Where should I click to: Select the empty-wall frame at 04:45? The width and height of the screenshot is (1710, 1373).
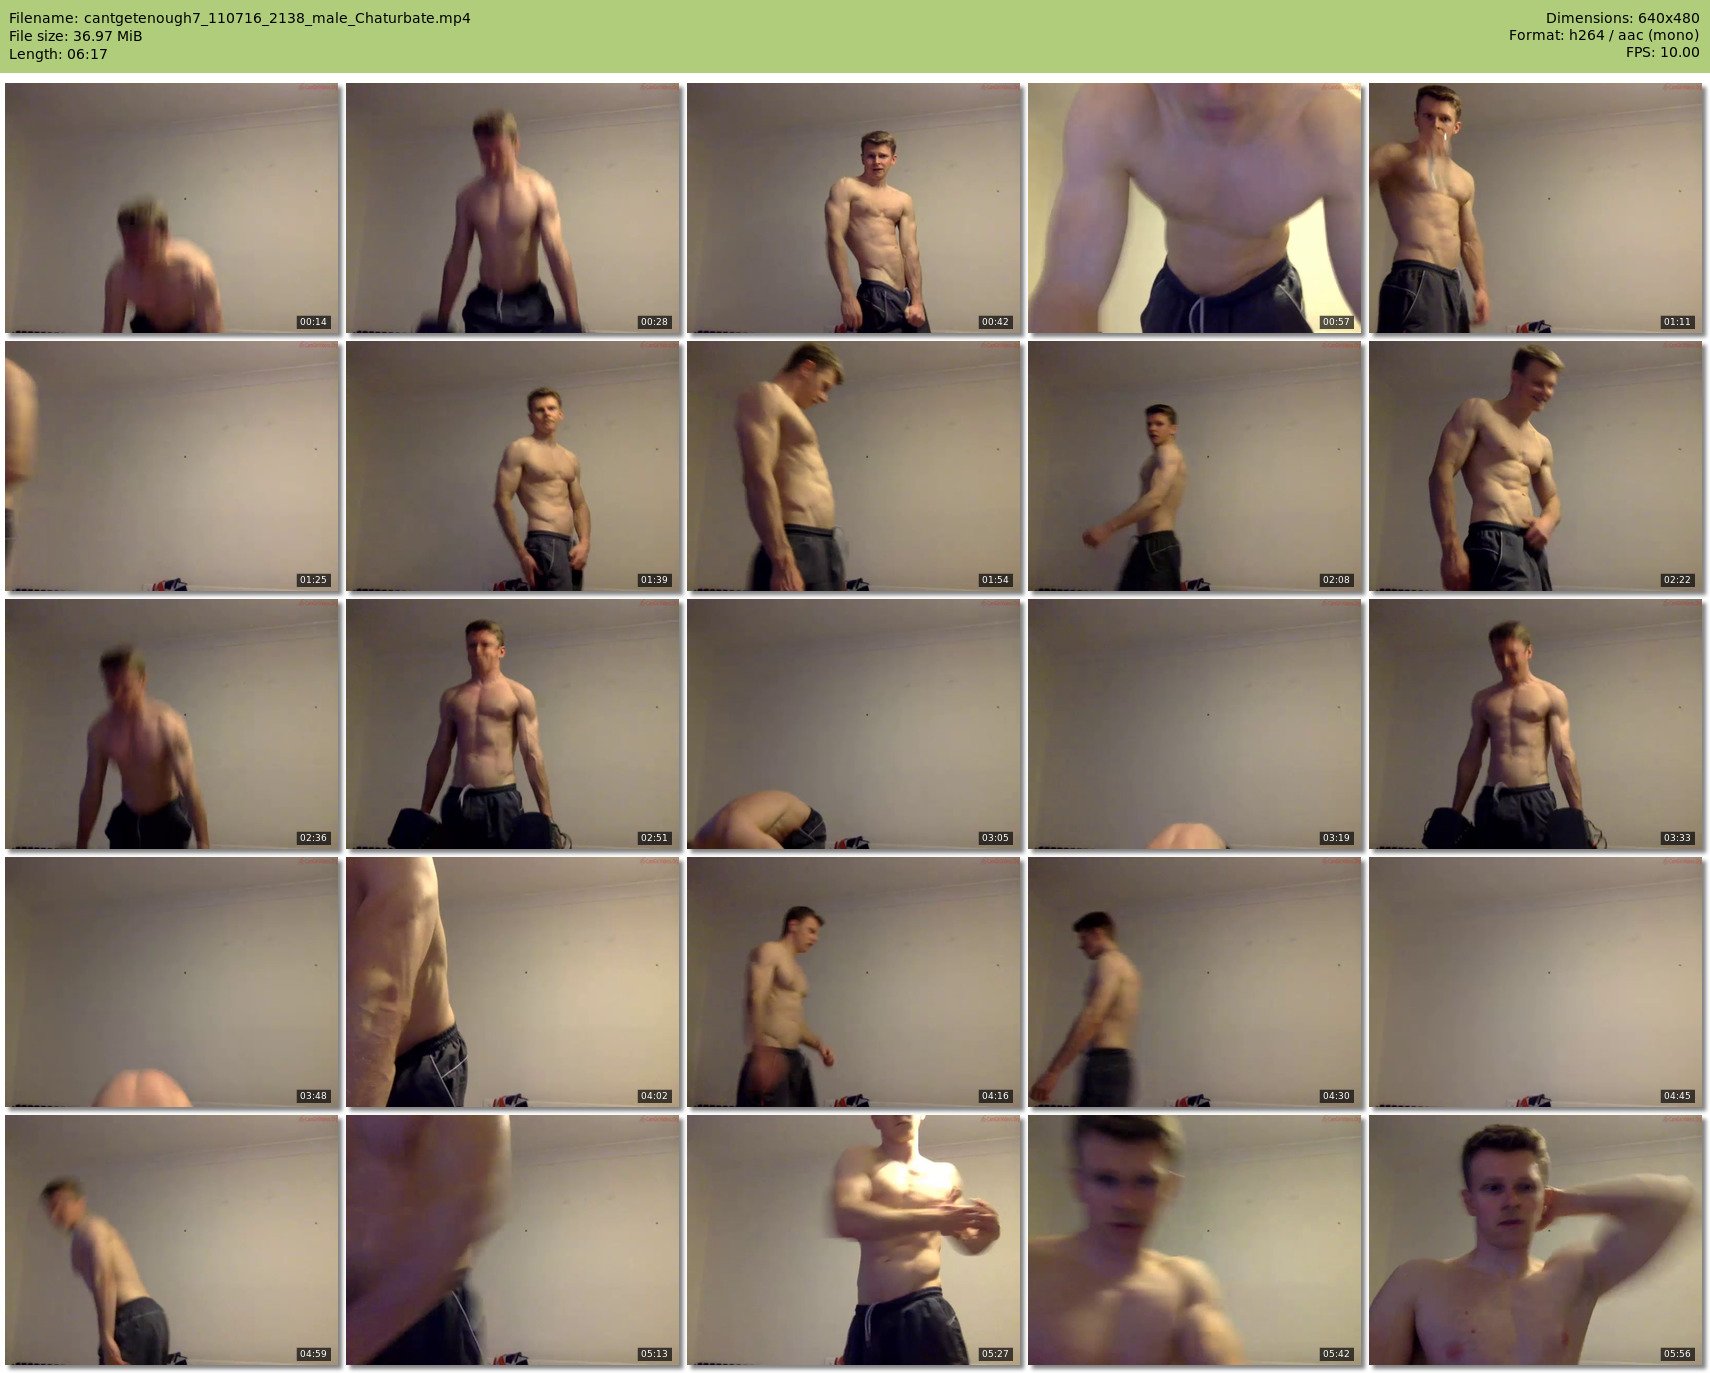(1536, 982)
